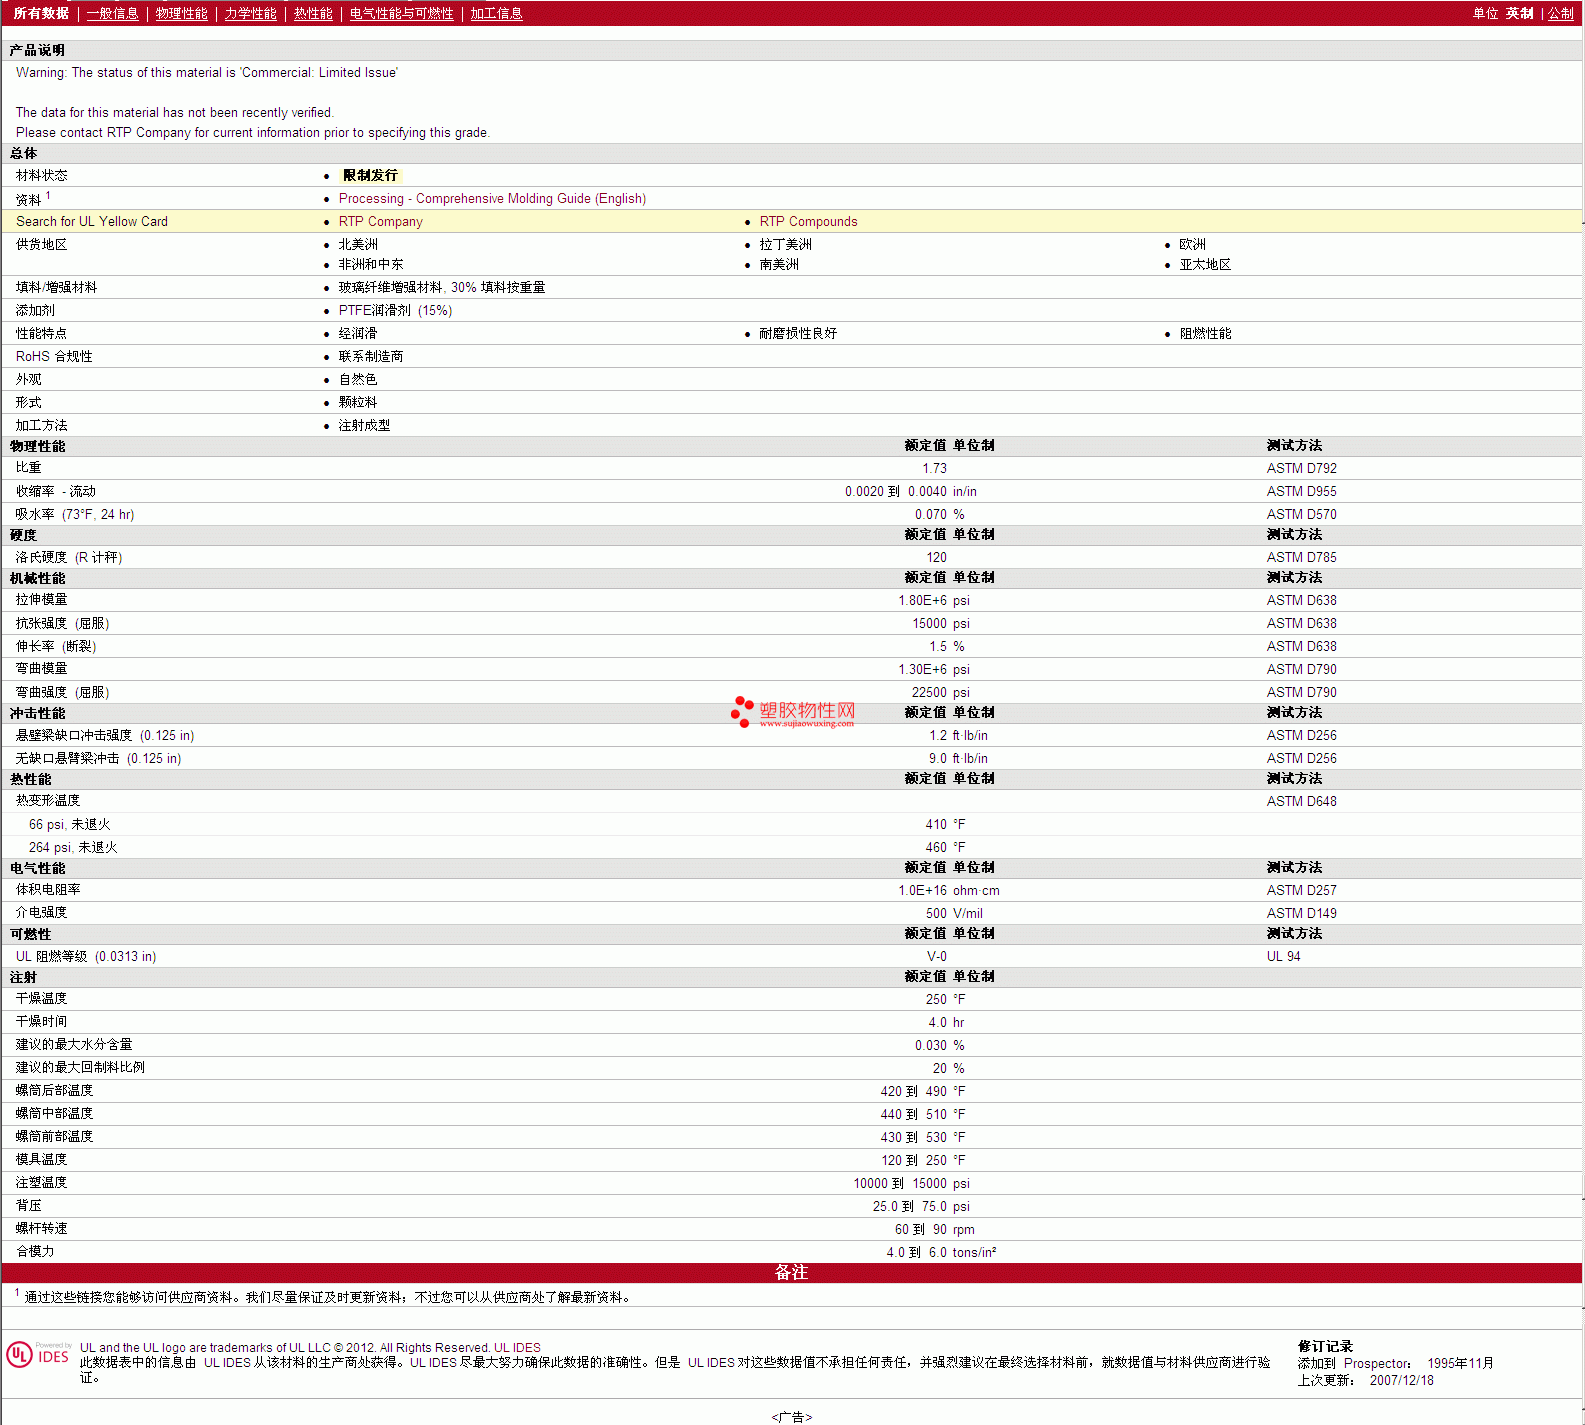Switch to the 物理性能 tab
The width and height of the screenshot is (1585, 1425).
(x=182, y=13)
